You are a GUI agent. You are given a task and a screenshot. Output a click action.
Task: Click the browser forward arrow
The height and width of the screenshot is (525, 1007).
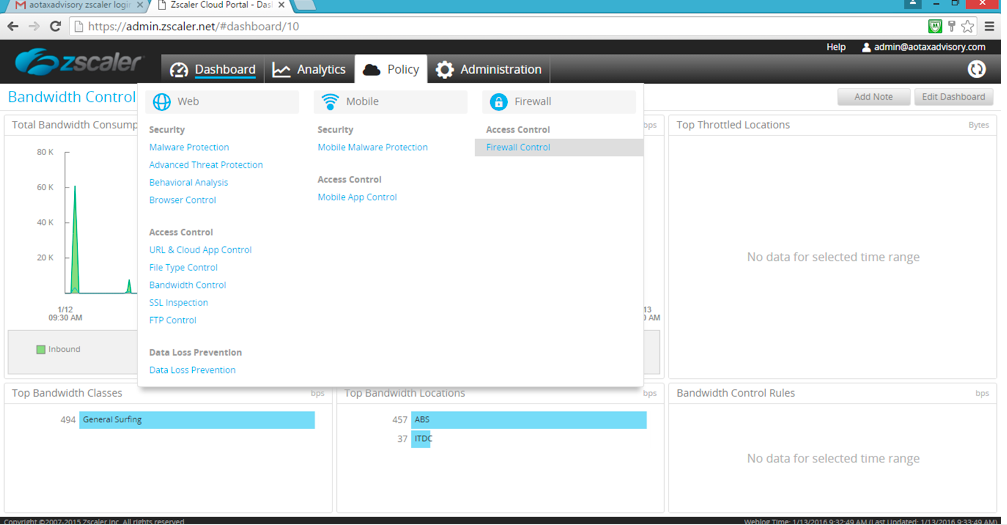[x=34, y=26]
